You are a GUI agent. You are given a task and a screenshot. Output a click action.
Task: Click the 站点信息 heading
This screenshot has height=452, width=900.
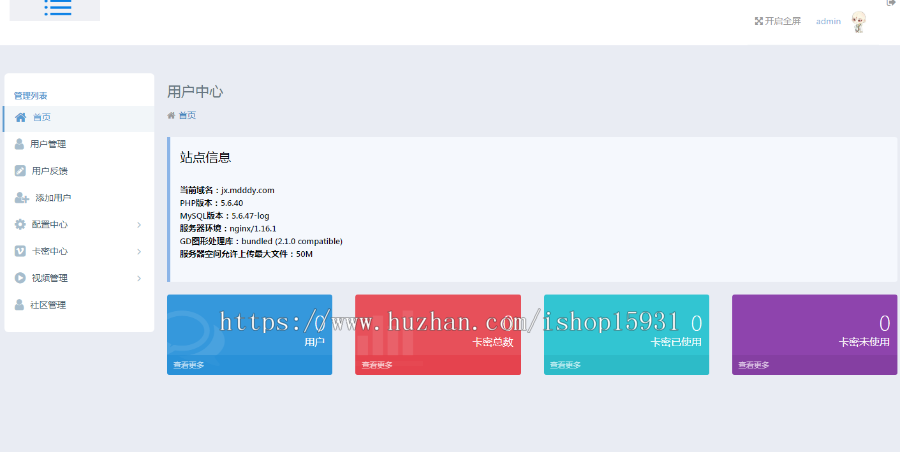pyautogui.click(x=205, y=157)
